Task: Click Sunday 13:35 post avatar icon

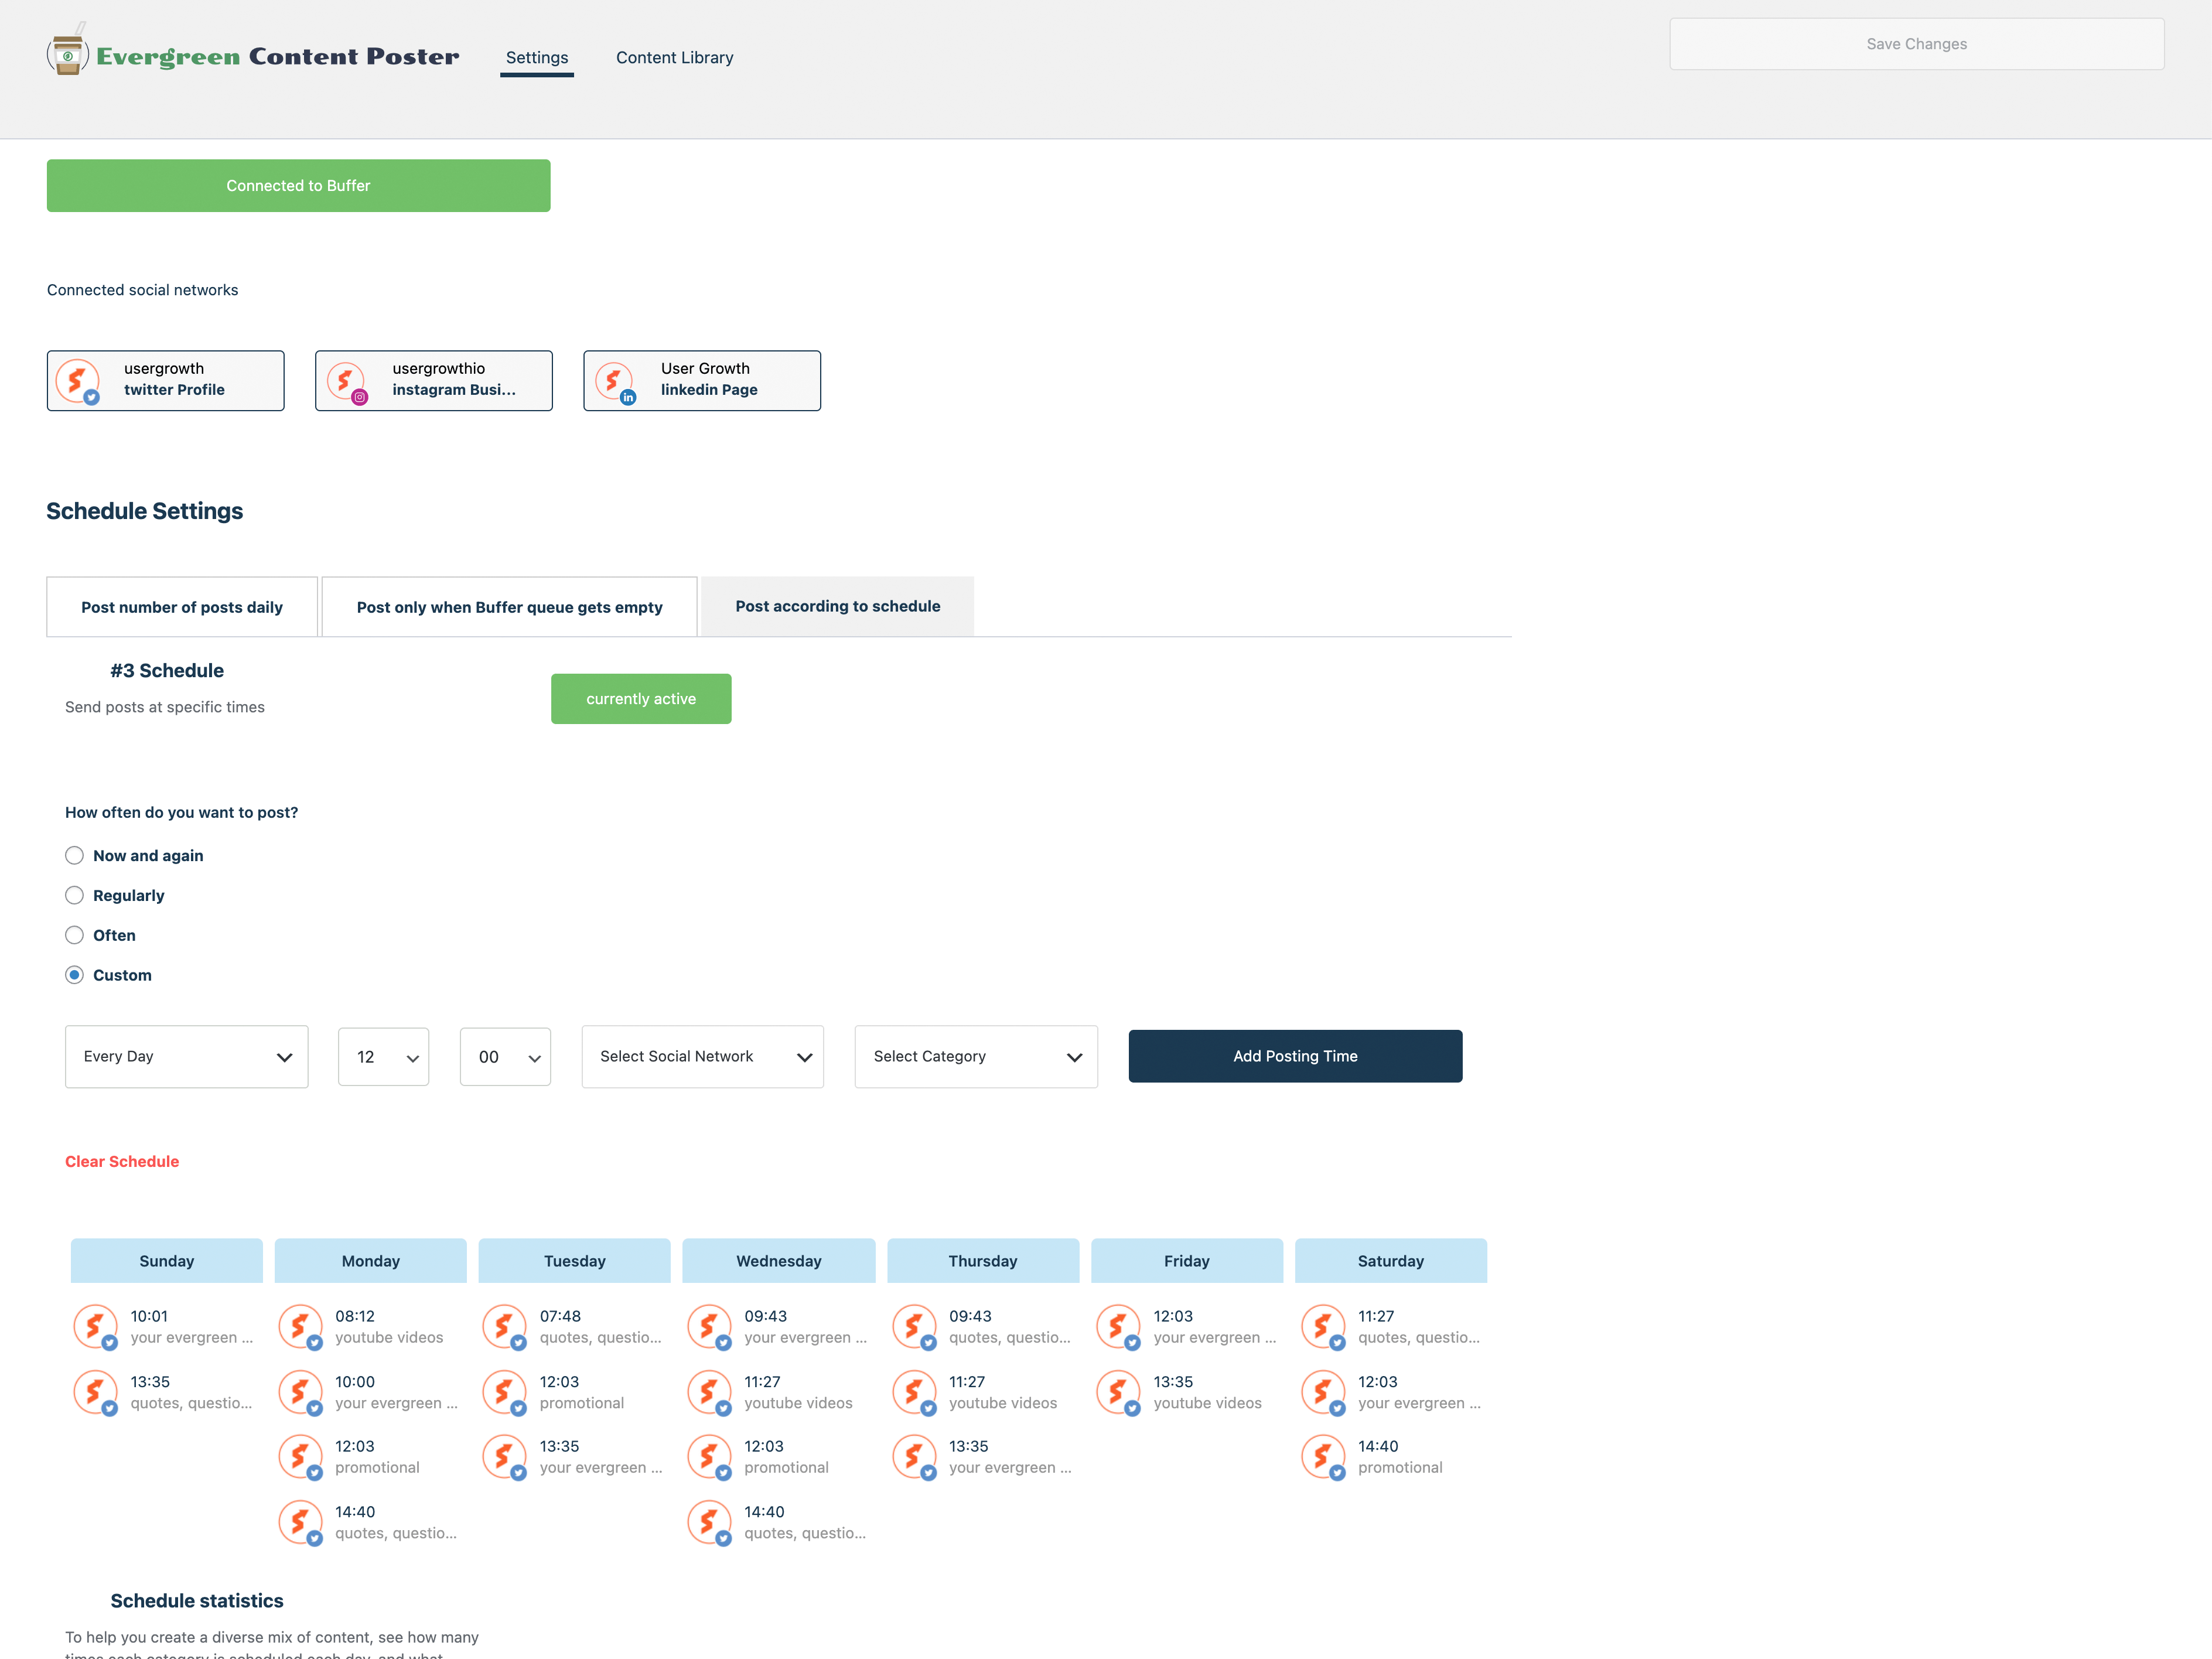Action: click(x=95, y=1392)
